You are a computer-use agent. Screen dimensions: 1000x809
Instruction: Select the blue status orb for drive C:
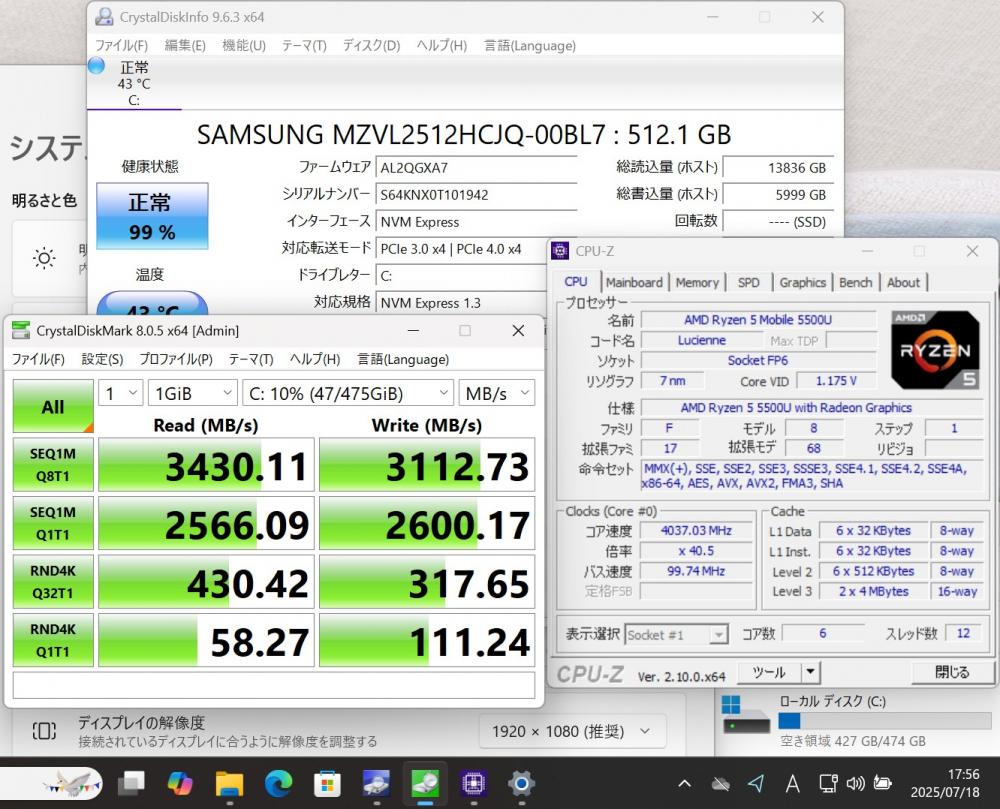tap(96, 66)
